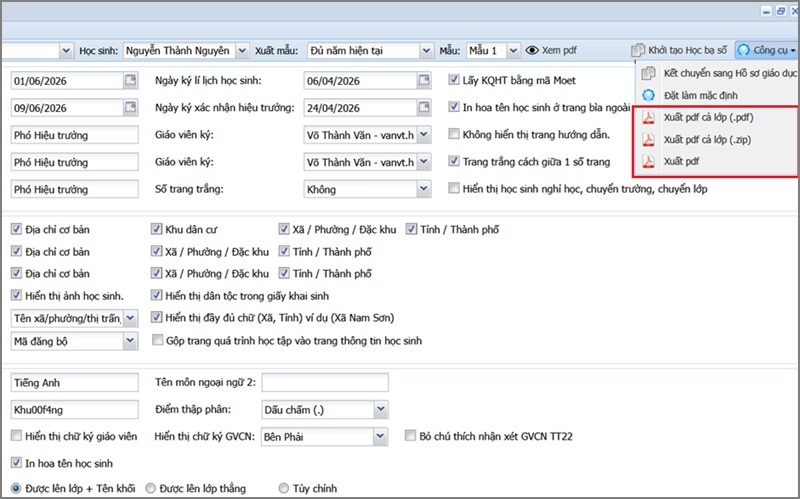
Task: Check Hiển thị chữ ký giáo viên
Action: [x=16, y=436]
